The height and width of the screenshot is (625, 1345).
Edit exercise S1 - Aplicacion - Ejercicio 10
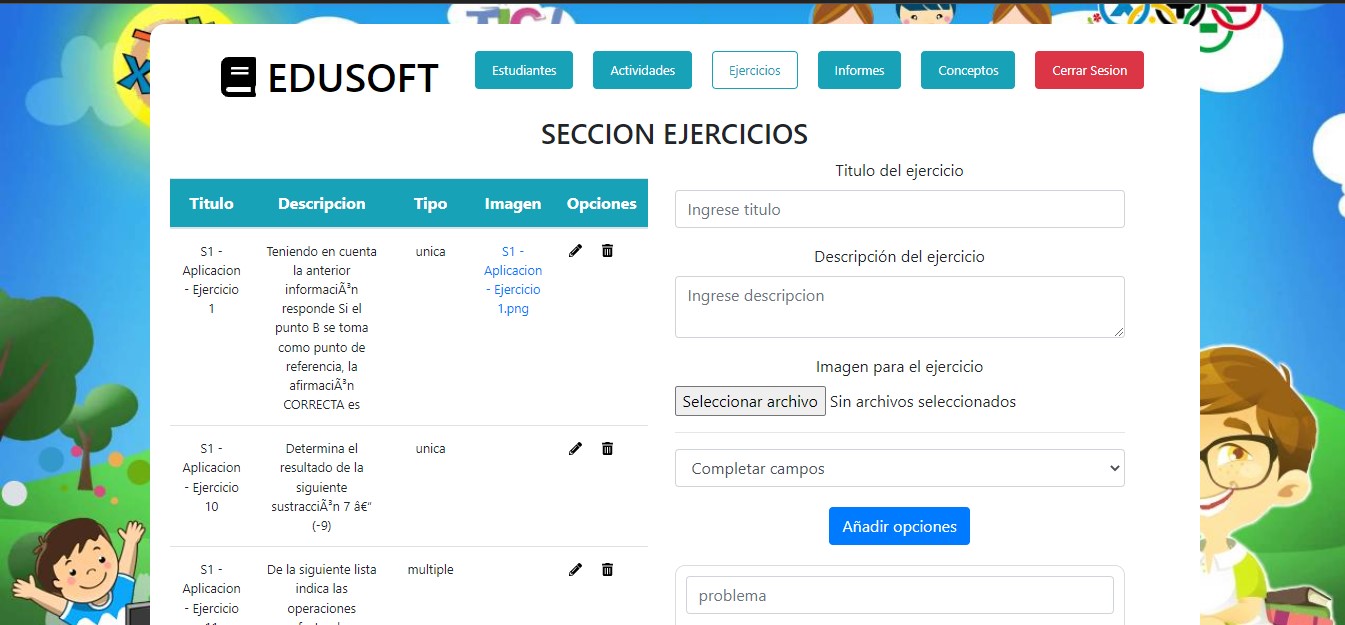coord(575,449)
